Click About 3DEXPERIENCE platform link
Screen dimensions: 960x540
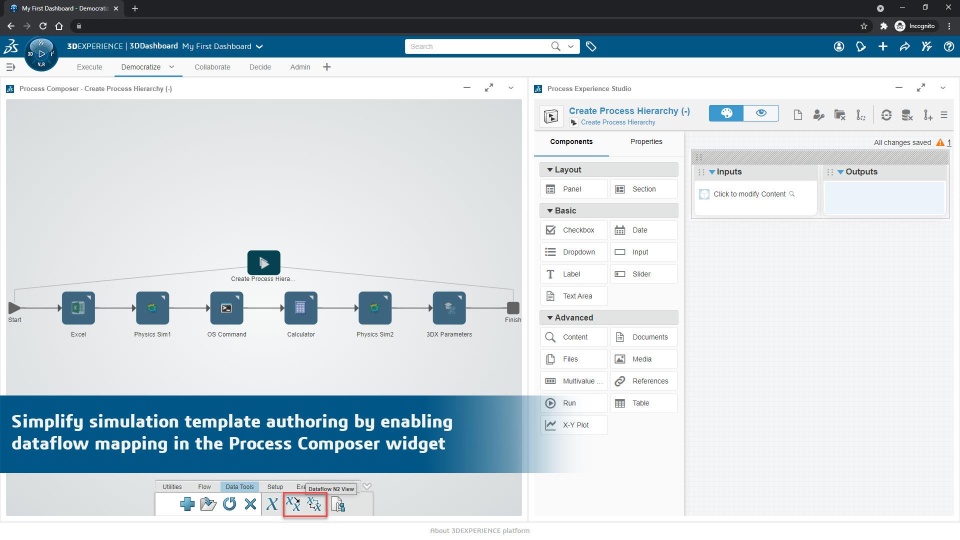[x=479, y=531]
